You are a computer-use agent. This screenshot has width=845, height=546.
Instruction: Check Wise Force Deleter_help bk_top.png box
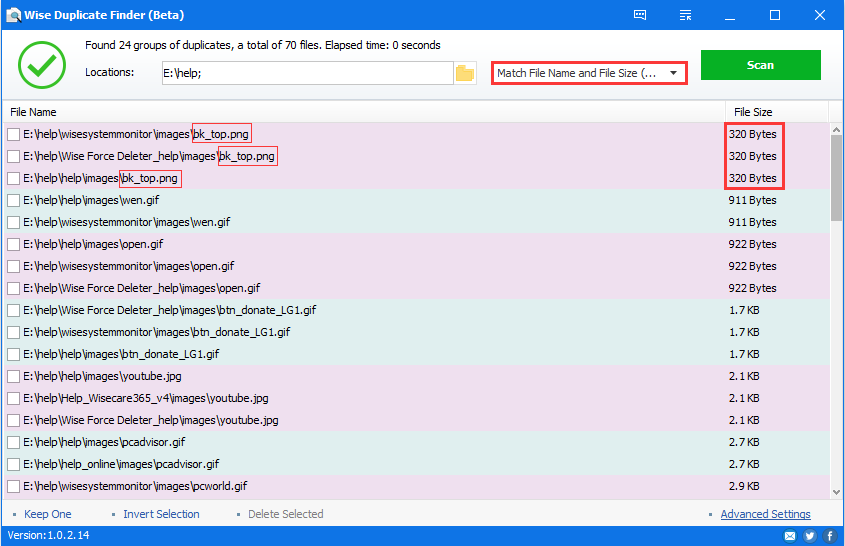pyautogui.click(x=13, y=156)
